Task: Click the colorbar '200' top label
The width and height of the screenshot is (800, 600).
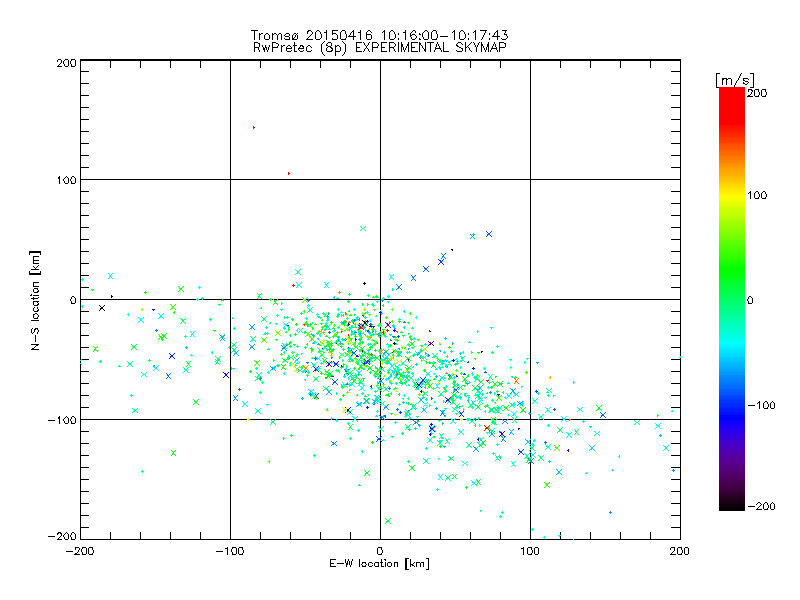Action: coord(757,93)
